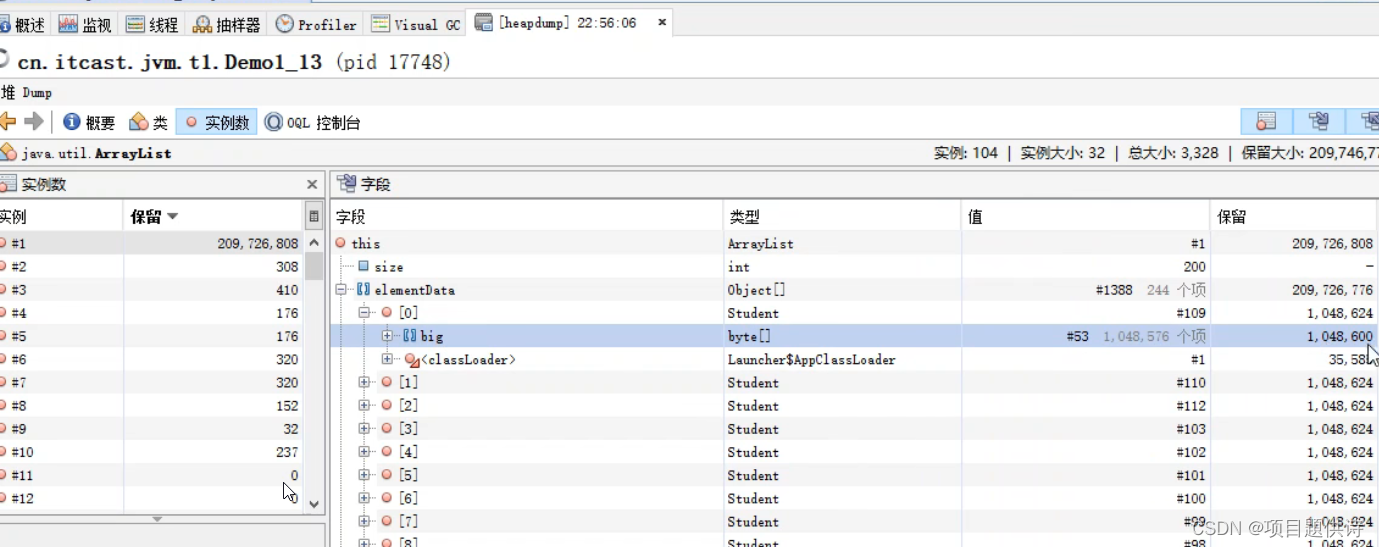Image resolution: width=1379 pixels, height=547 pixels.
Task: Click the 字段 column header
Action: (526, 217)
